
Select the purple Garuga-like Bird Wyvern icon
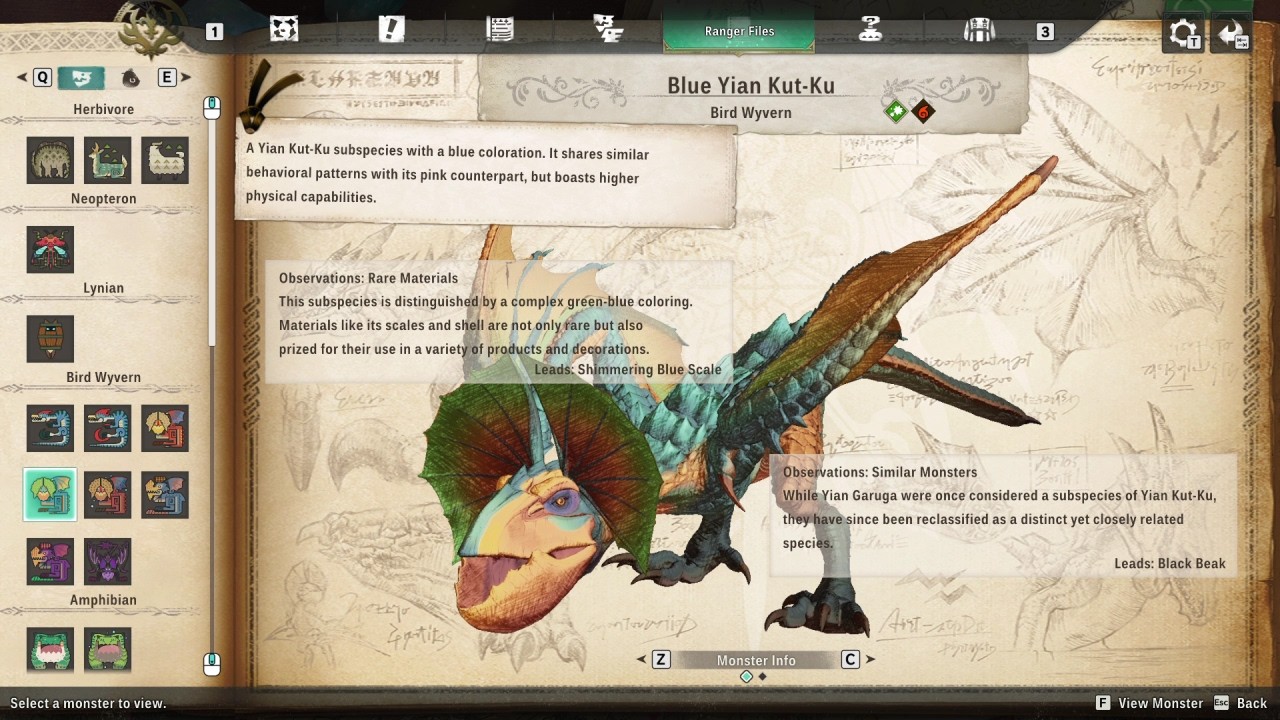pos(50,562)
